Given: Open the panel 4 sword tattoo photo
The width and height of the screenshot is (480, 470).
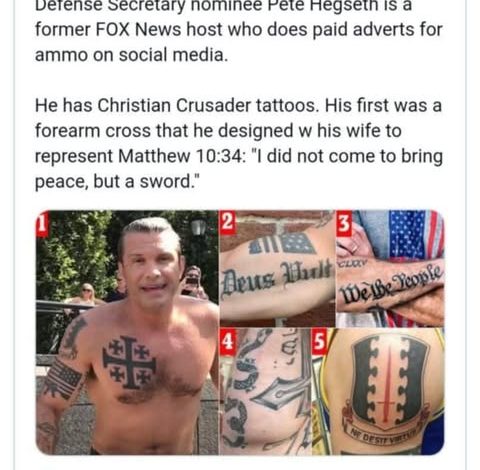Looking at the screenshot, I should click(265, 391).
